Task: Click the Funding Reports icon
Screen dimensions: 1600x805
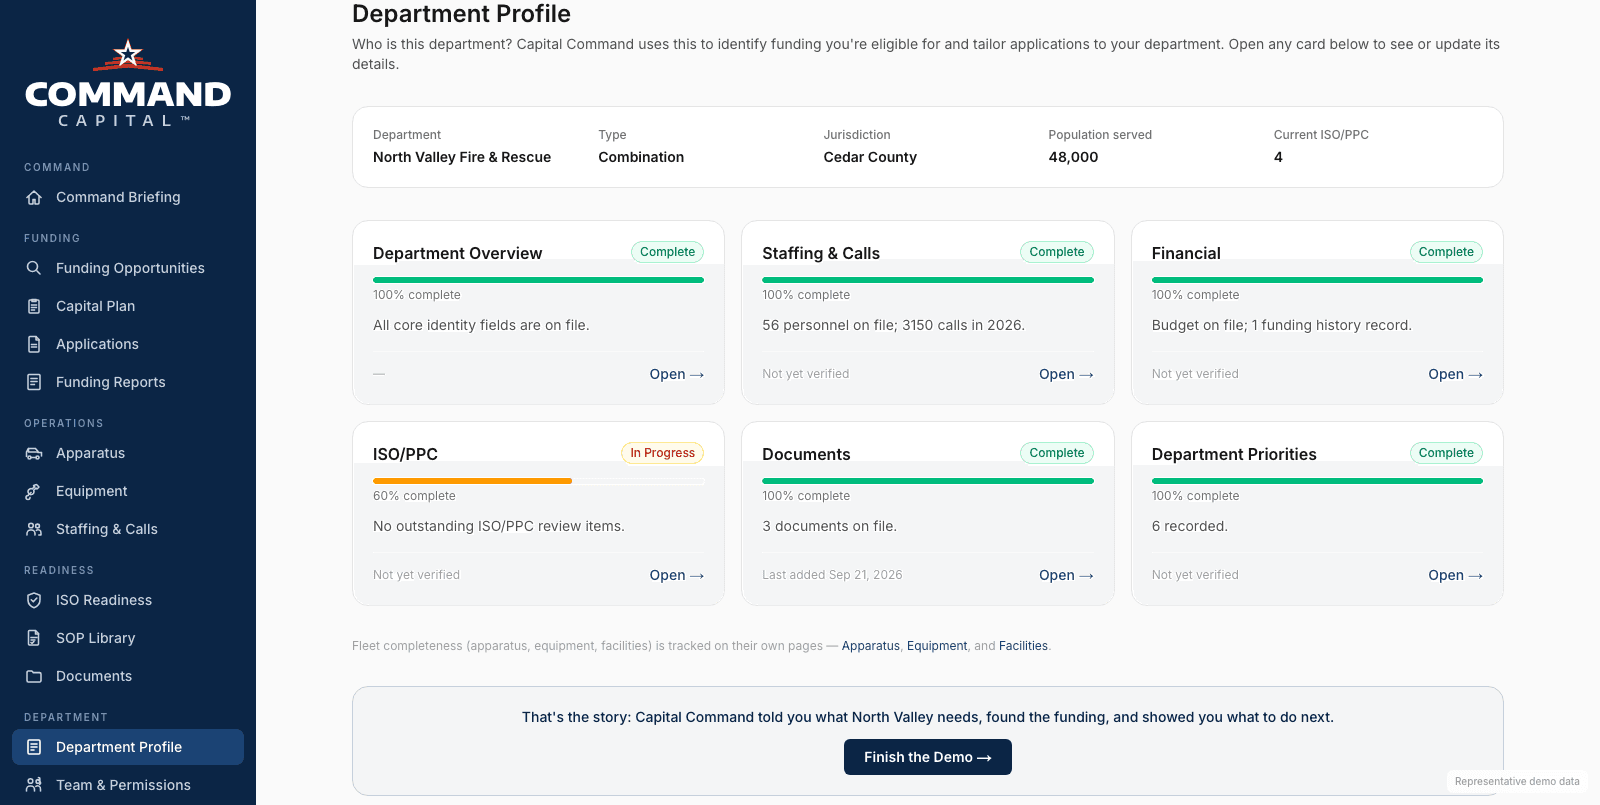Action: point(34,382)
